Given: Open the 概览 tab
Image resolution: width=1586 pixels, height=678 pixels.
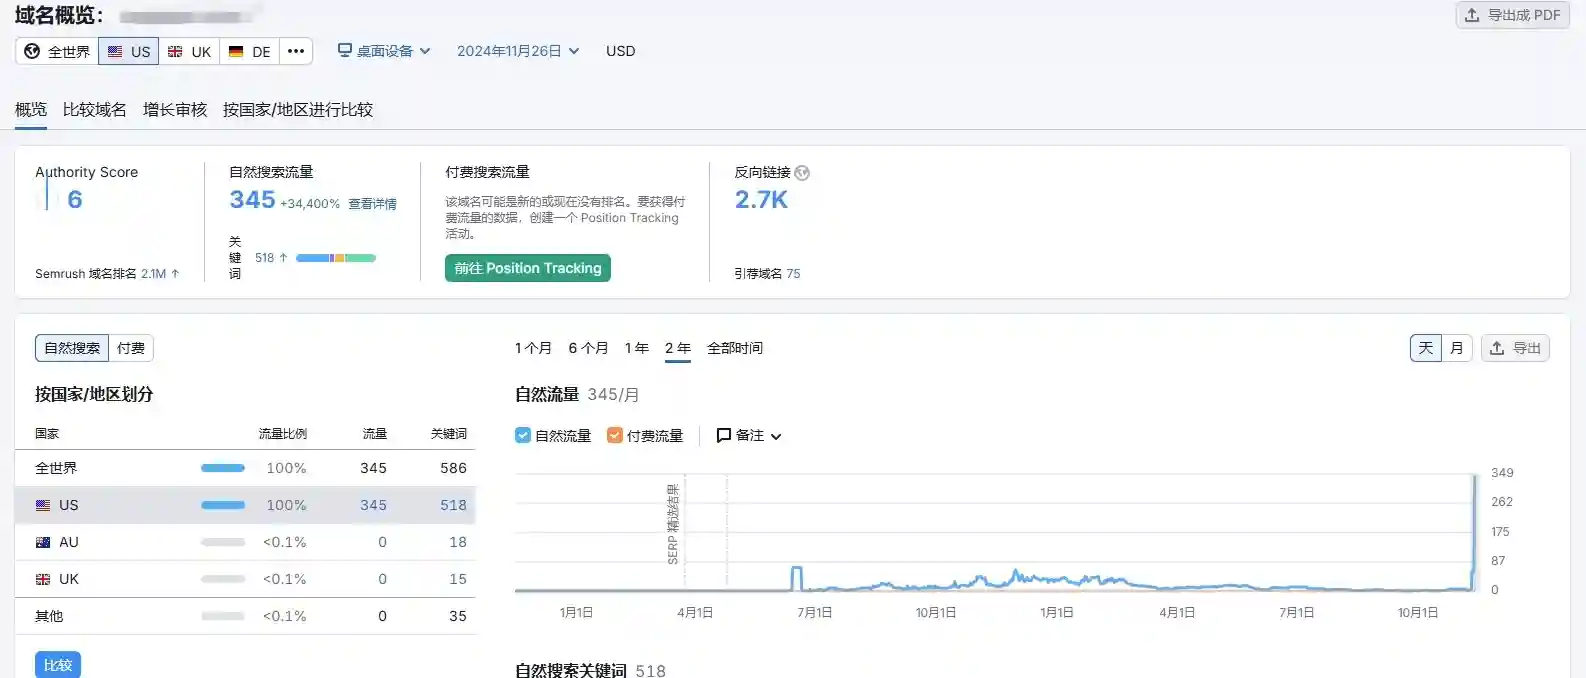Looking at the screenshot, I should point(31,109).
